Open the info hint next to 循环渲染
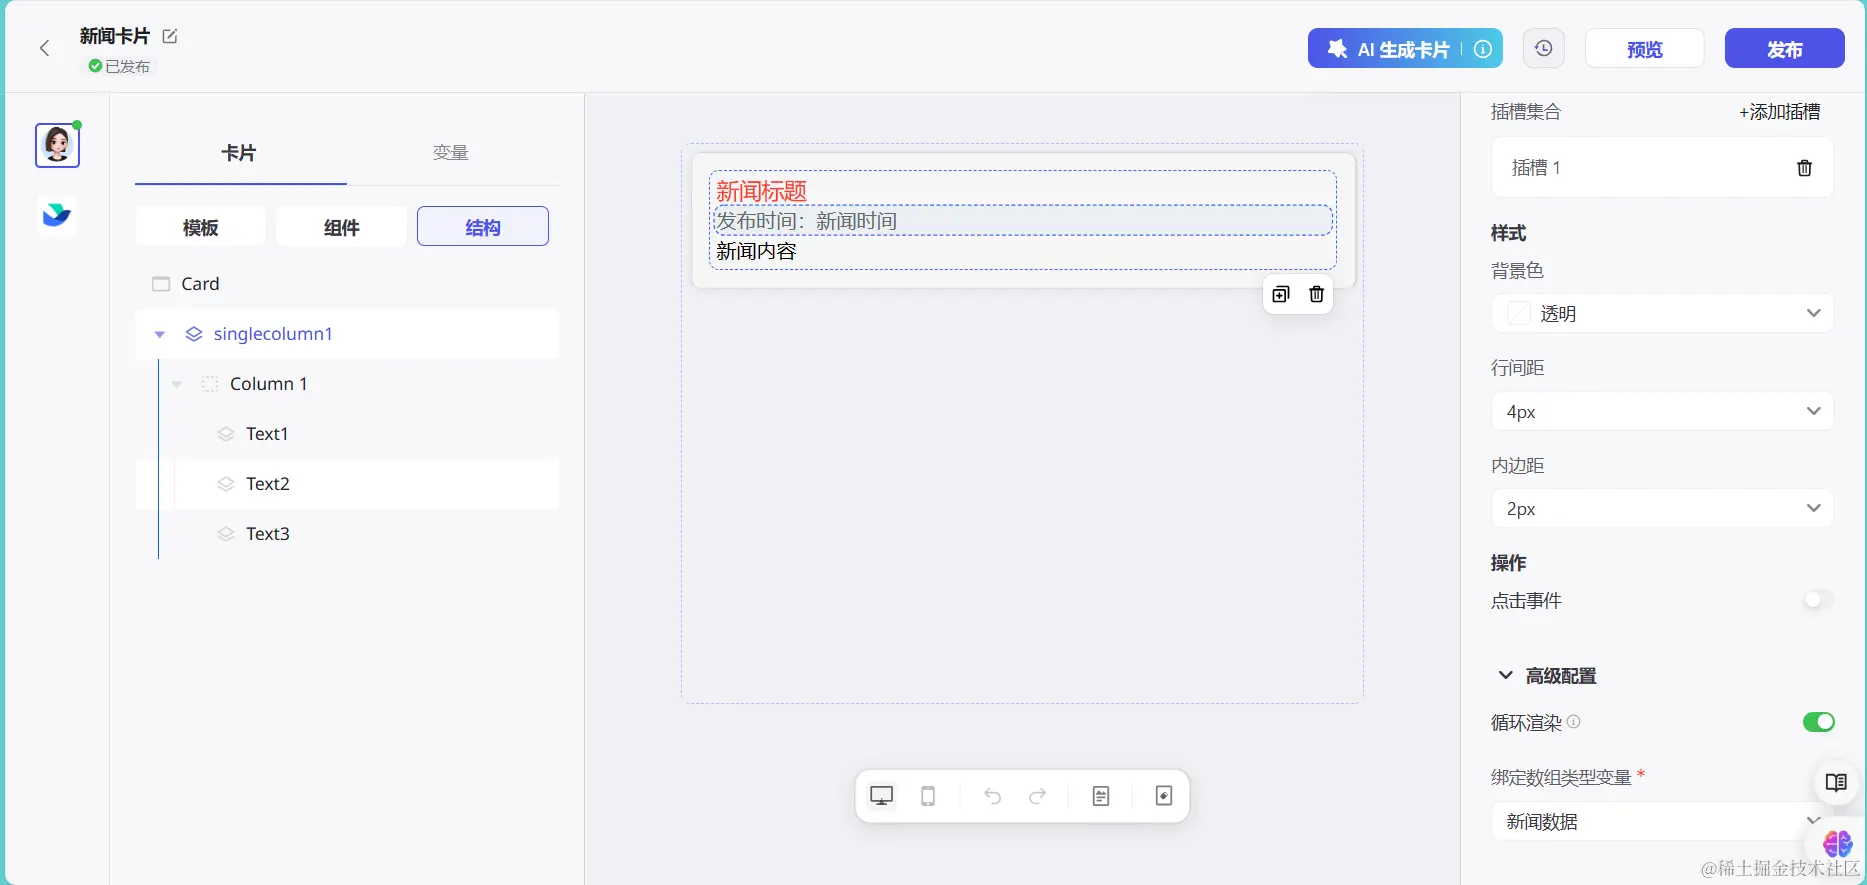This screenshot has width=1867, height=885. tap(1573, 722)
